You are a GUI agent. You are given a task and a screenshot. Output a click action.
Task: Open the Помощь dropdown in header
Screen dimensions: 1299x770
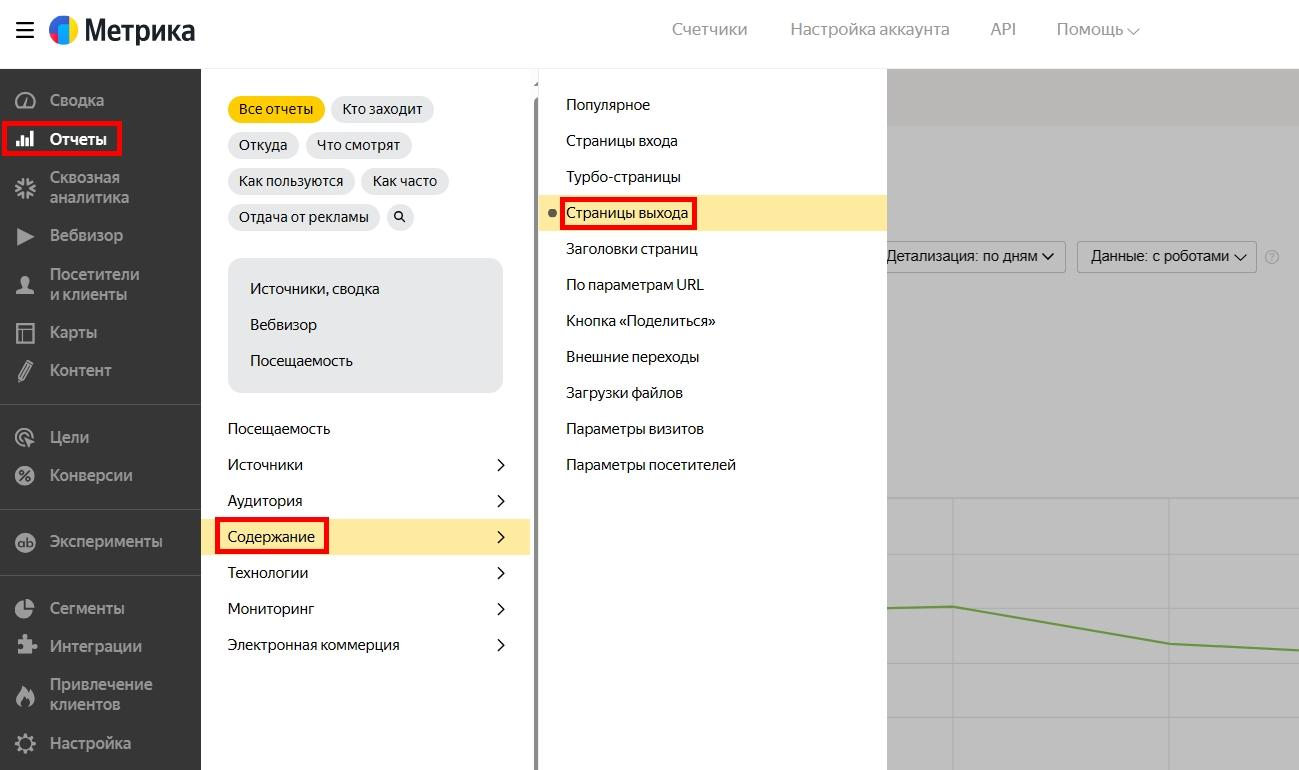point(1098,30)
